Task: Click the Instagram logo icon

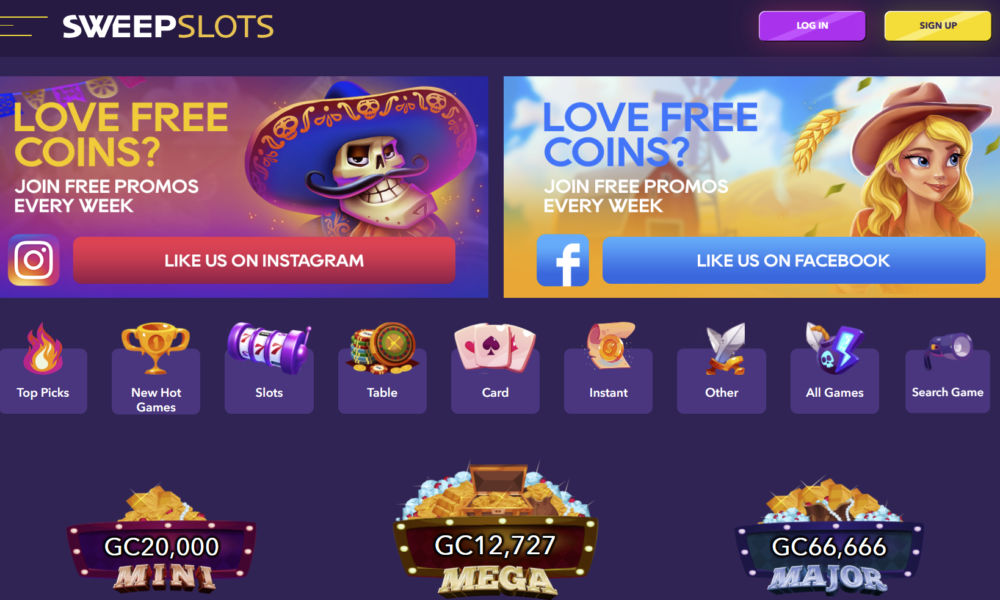Action: (x=34, y=260)
